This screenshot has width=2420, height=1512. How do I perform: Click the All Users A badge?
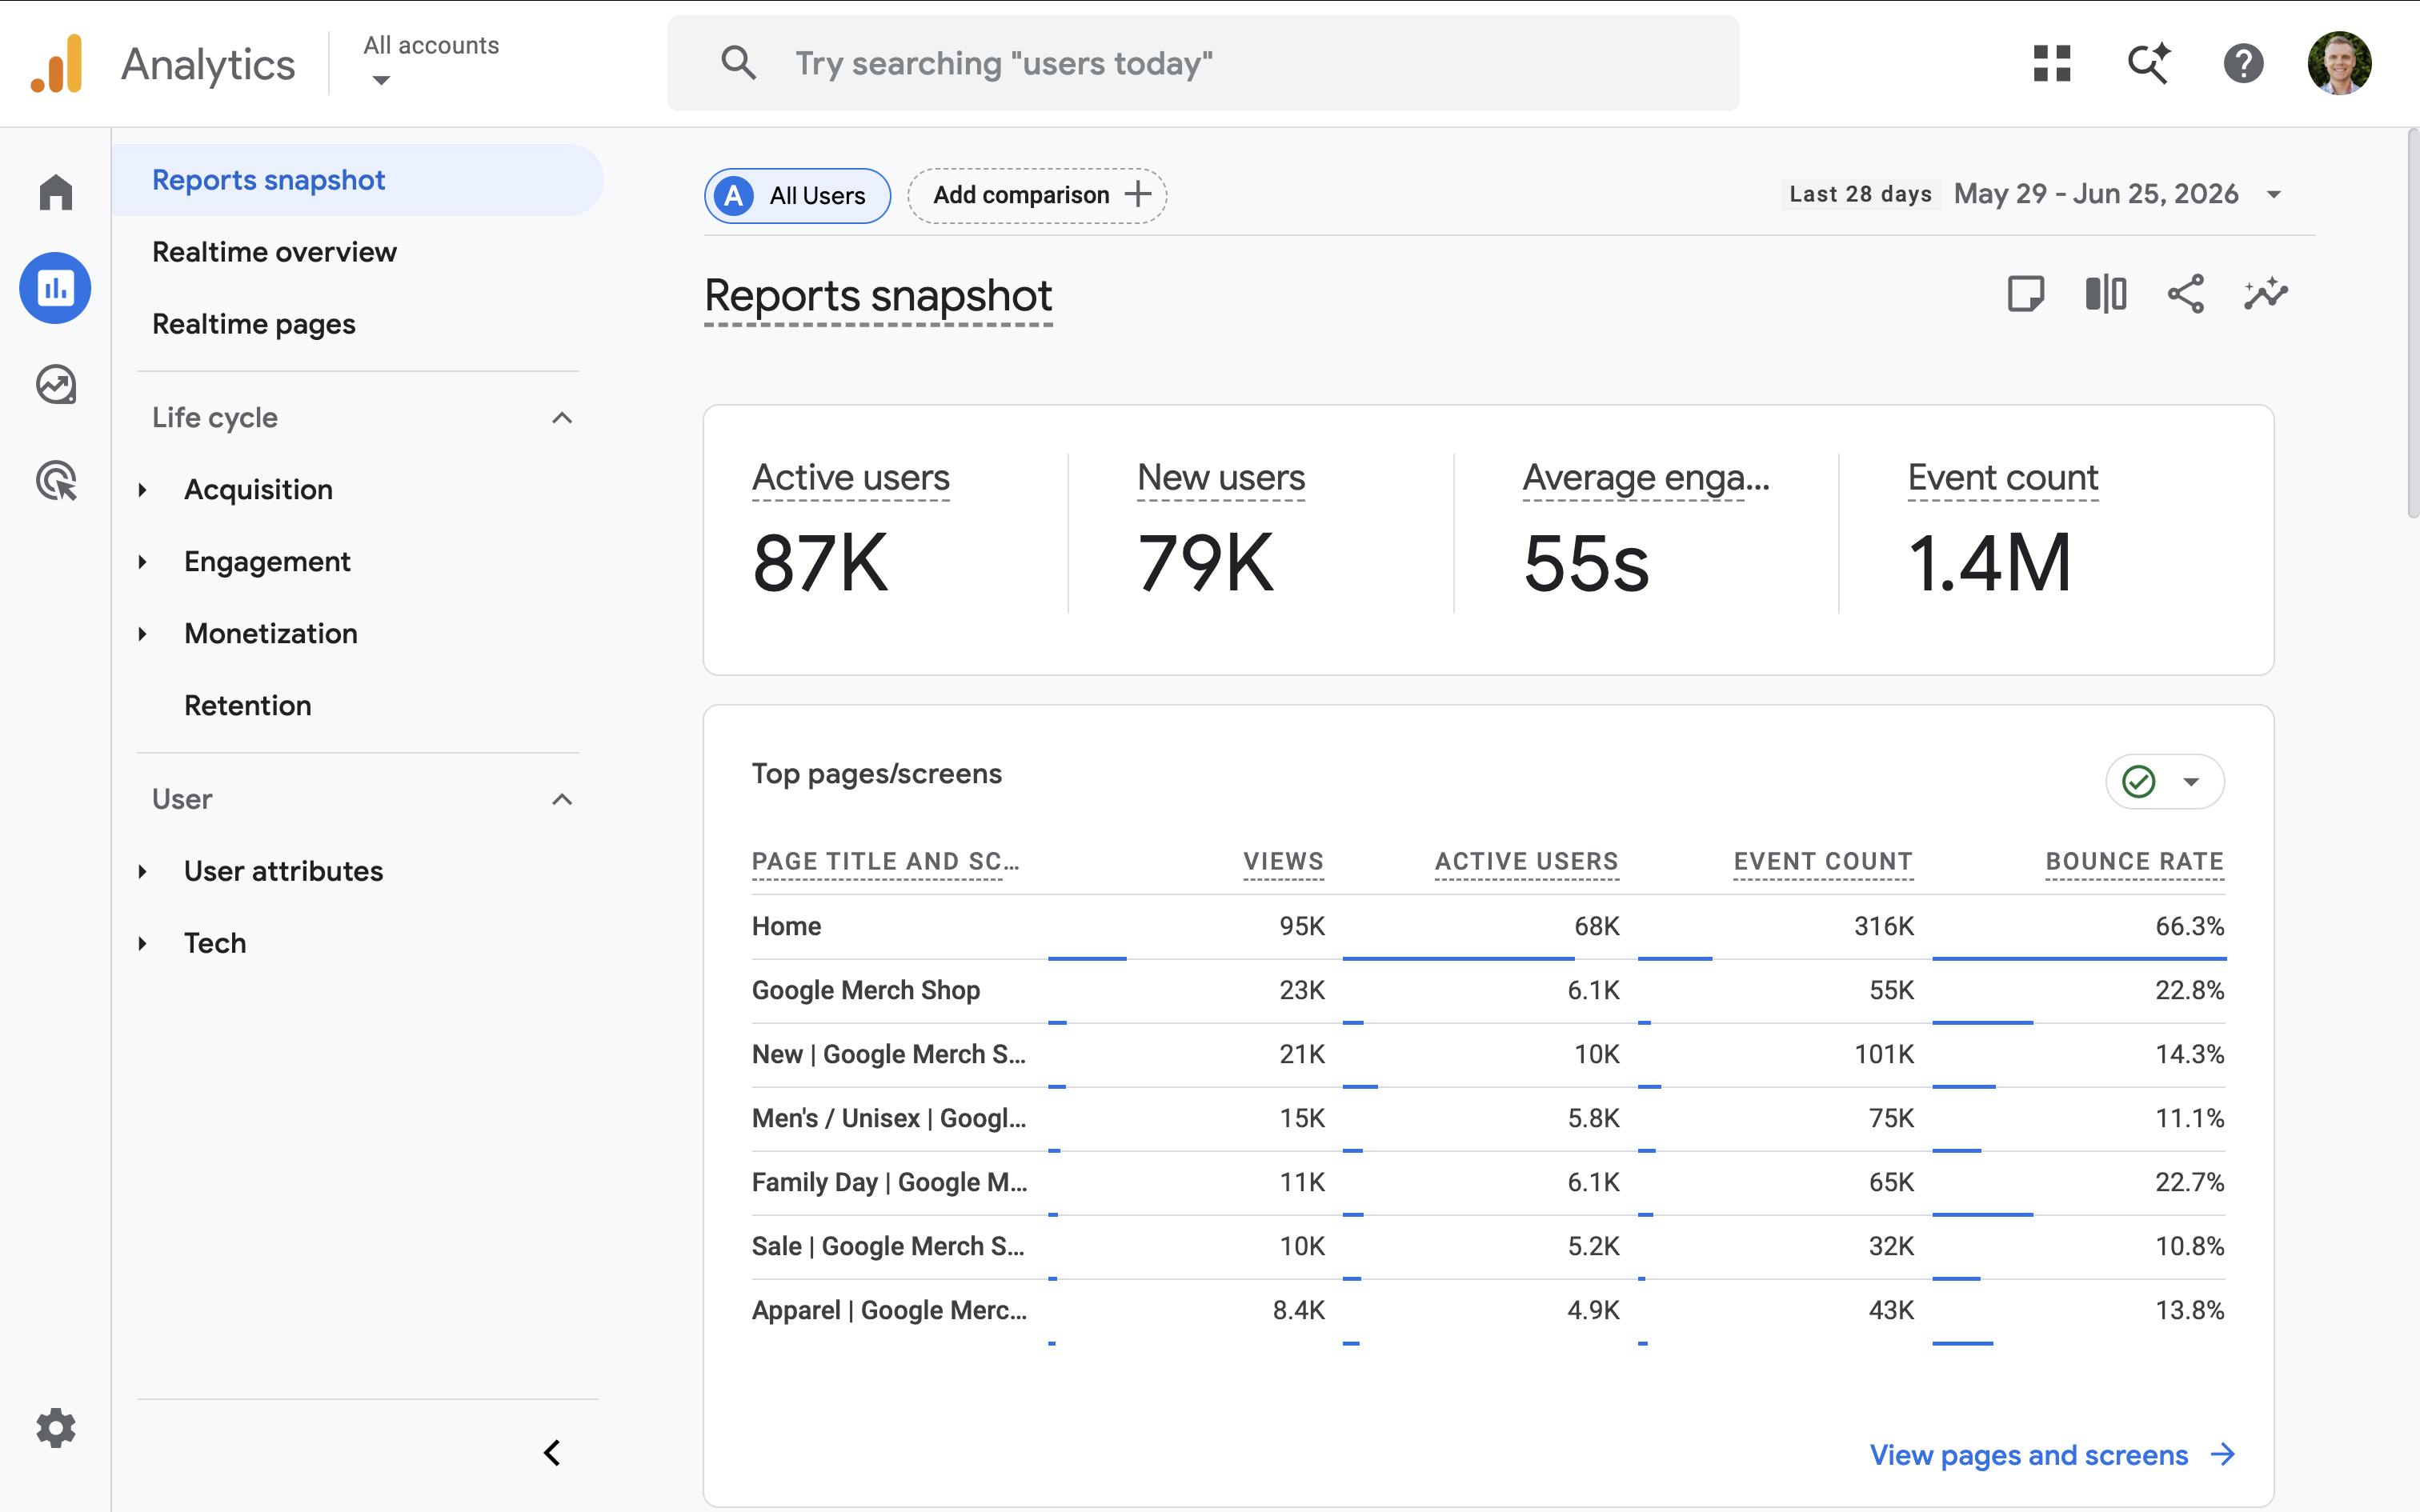click(x=734, y=195)
